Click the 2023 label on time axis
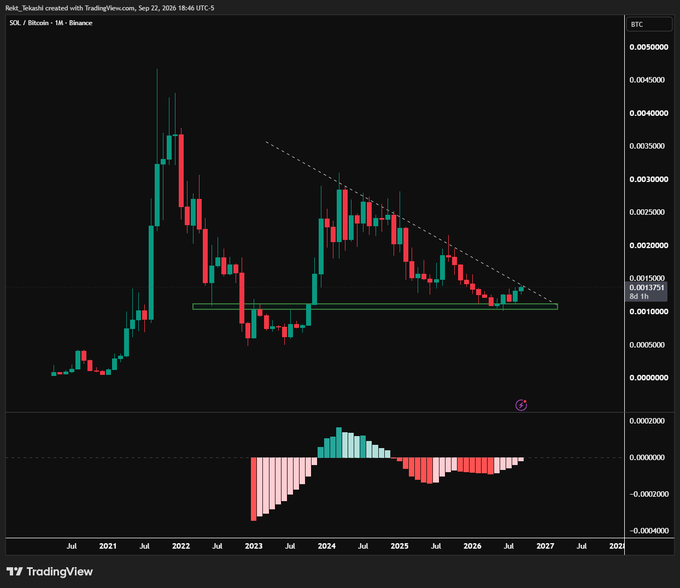 [254, 546]
